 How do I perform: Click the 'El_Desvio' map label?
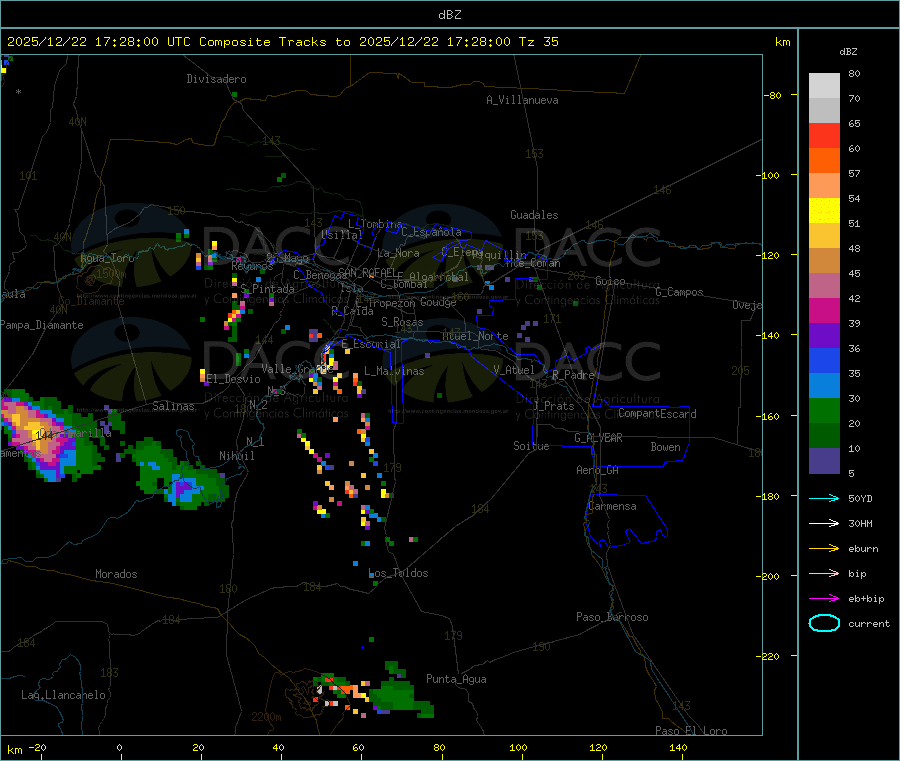pos(233,379)
